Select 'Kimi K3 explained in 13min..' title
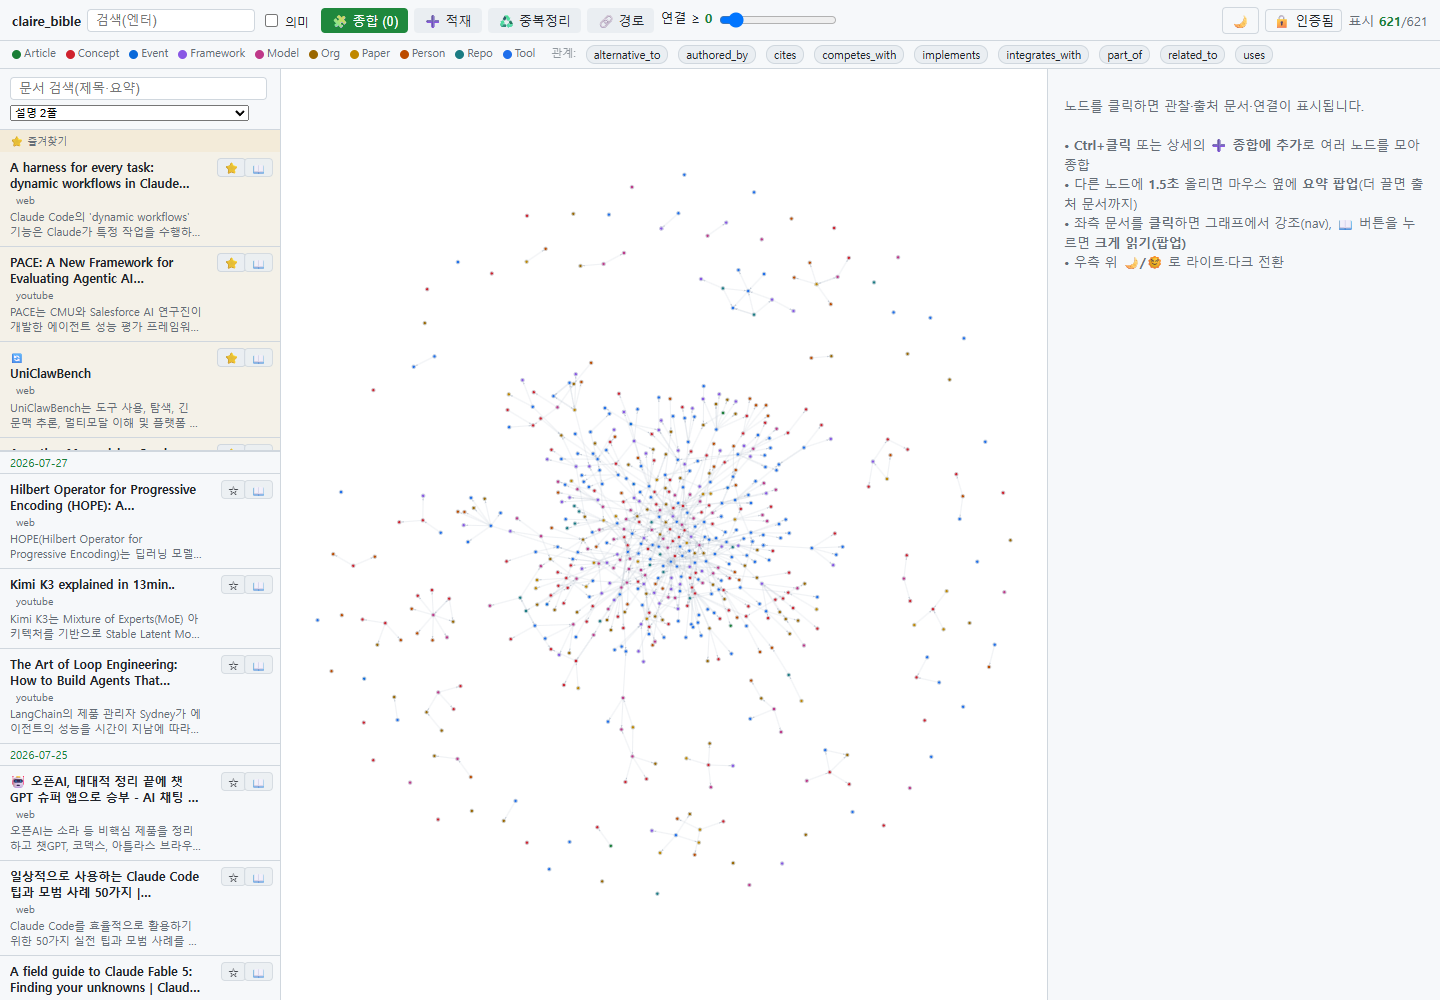Screen dimensions: 1440x1000 pos(92,585)
